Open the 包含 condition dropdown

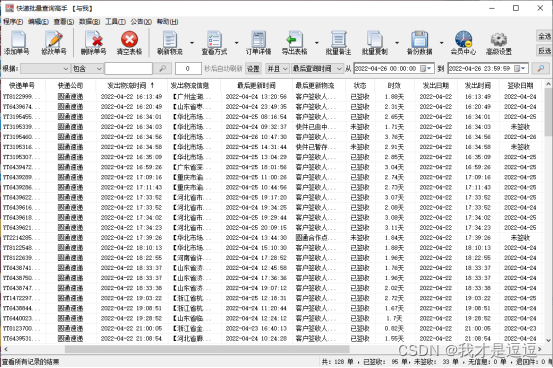[x=87, y=68]
